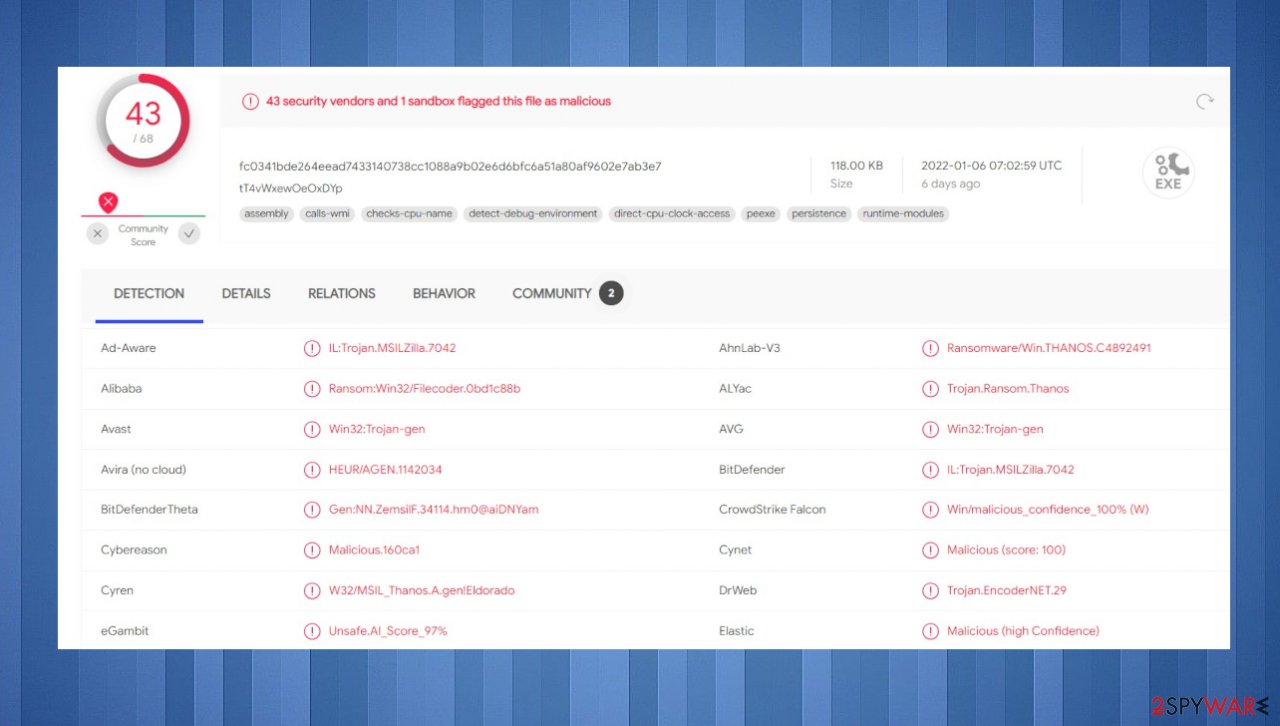Click the 2022-01-06 07:02:59 UTC timestamp
1280x726 pixels.
(x=992, y=165)
